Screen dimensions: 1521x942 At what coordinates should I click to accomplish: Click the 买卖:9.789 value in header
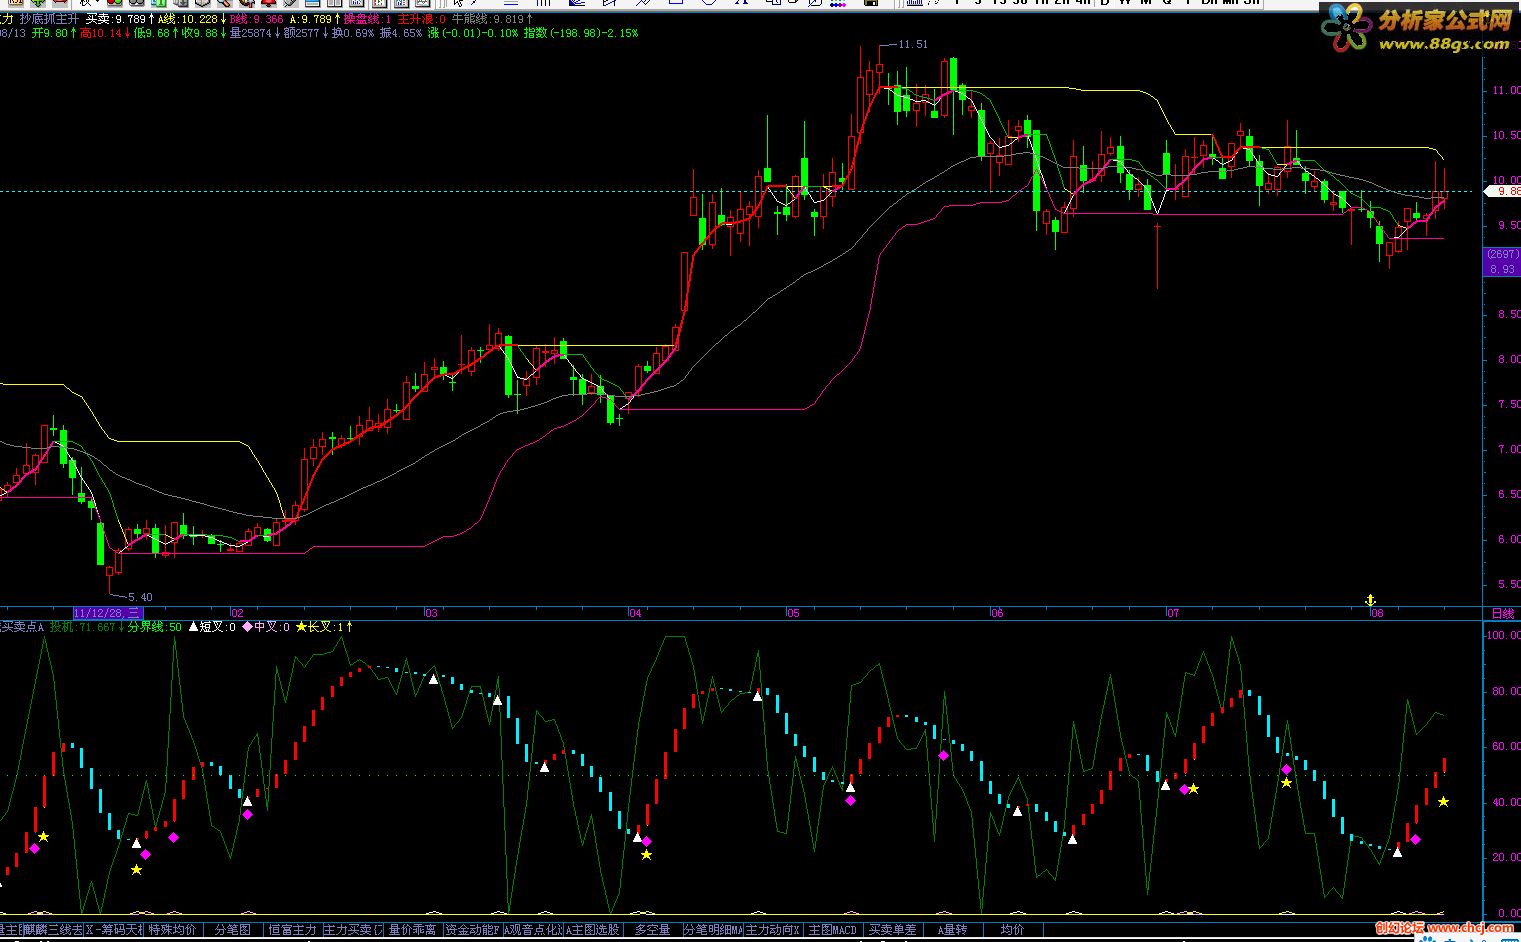tap(120, 19)
